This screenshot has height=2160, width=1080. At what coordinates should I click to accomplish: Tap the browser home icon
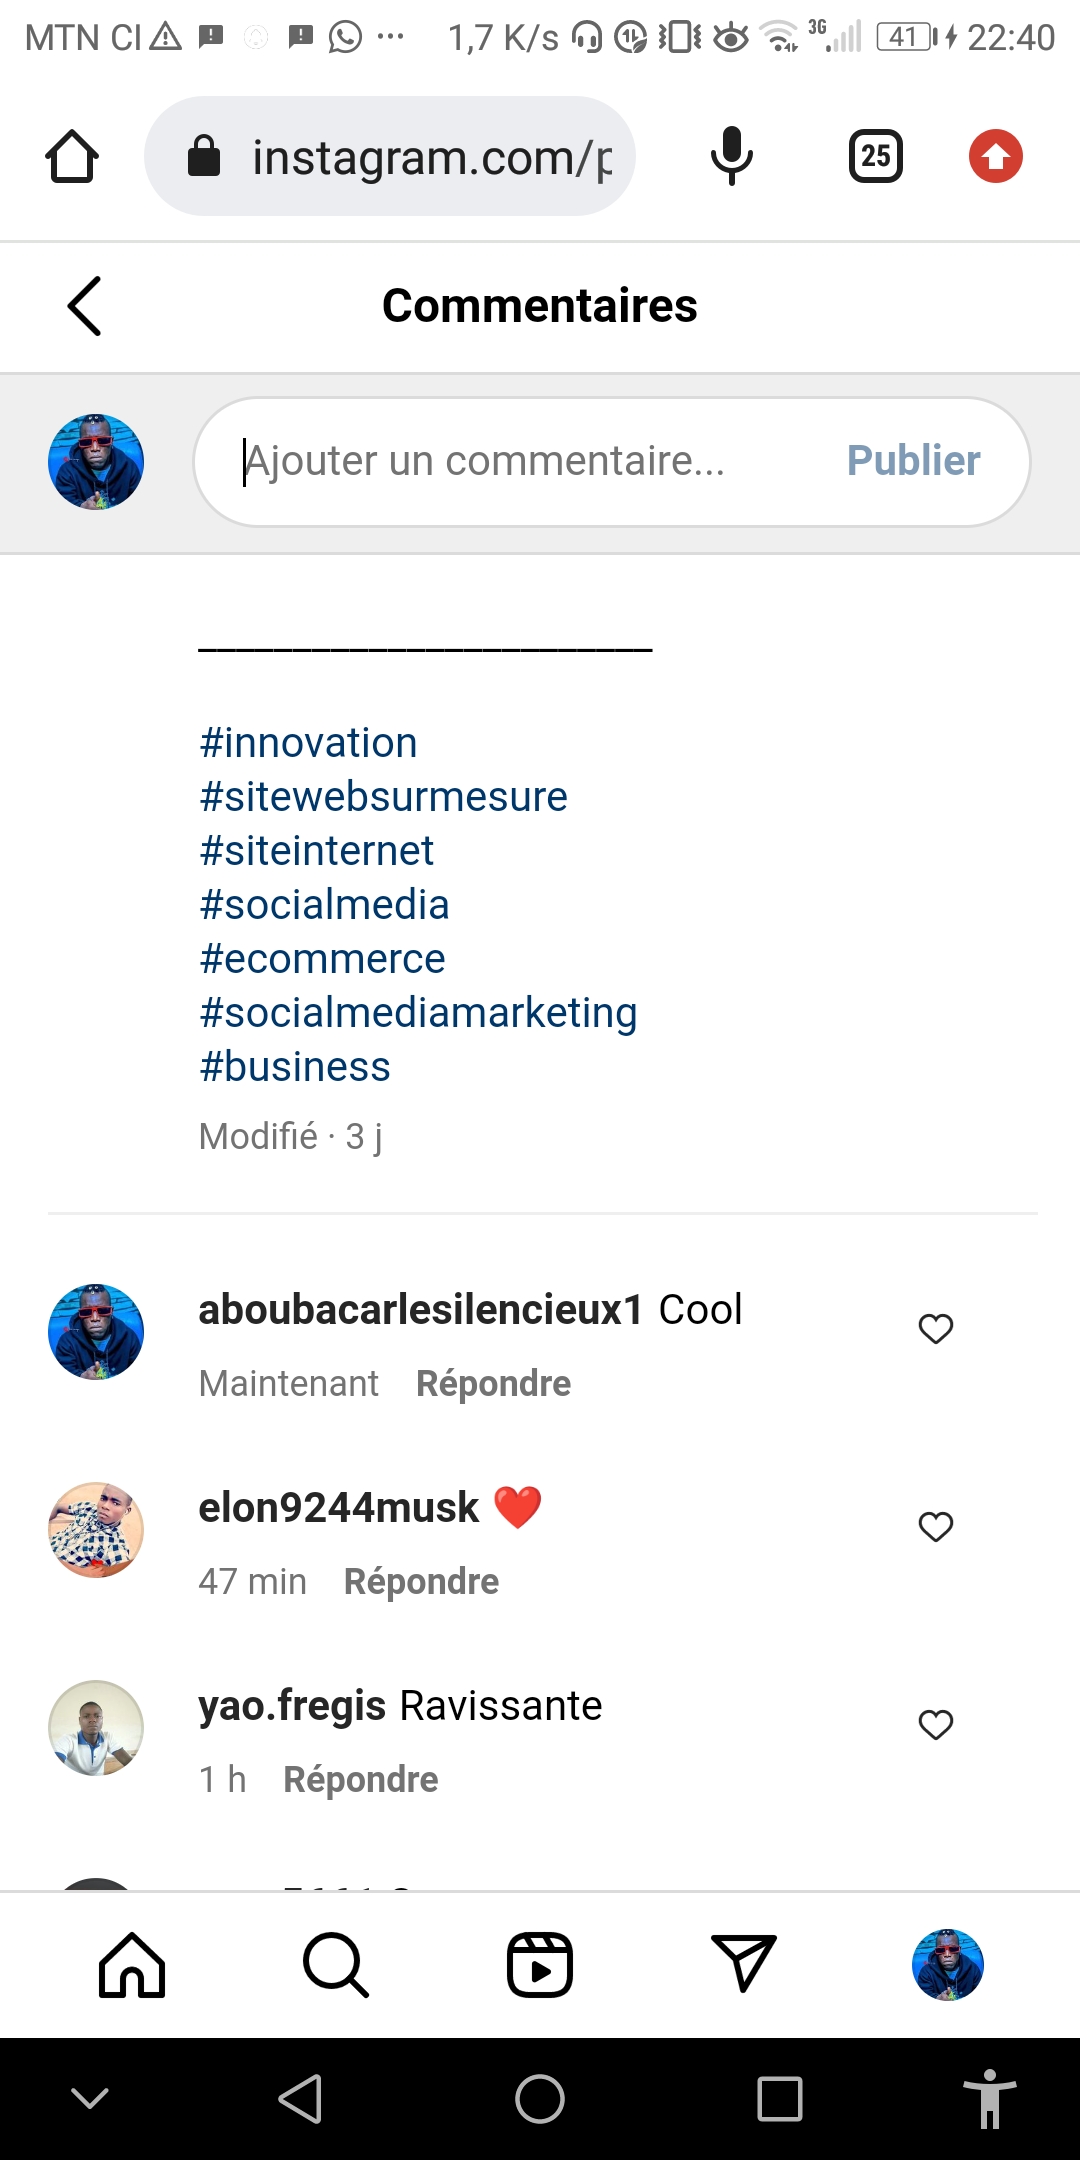click(x=72, y=157)
